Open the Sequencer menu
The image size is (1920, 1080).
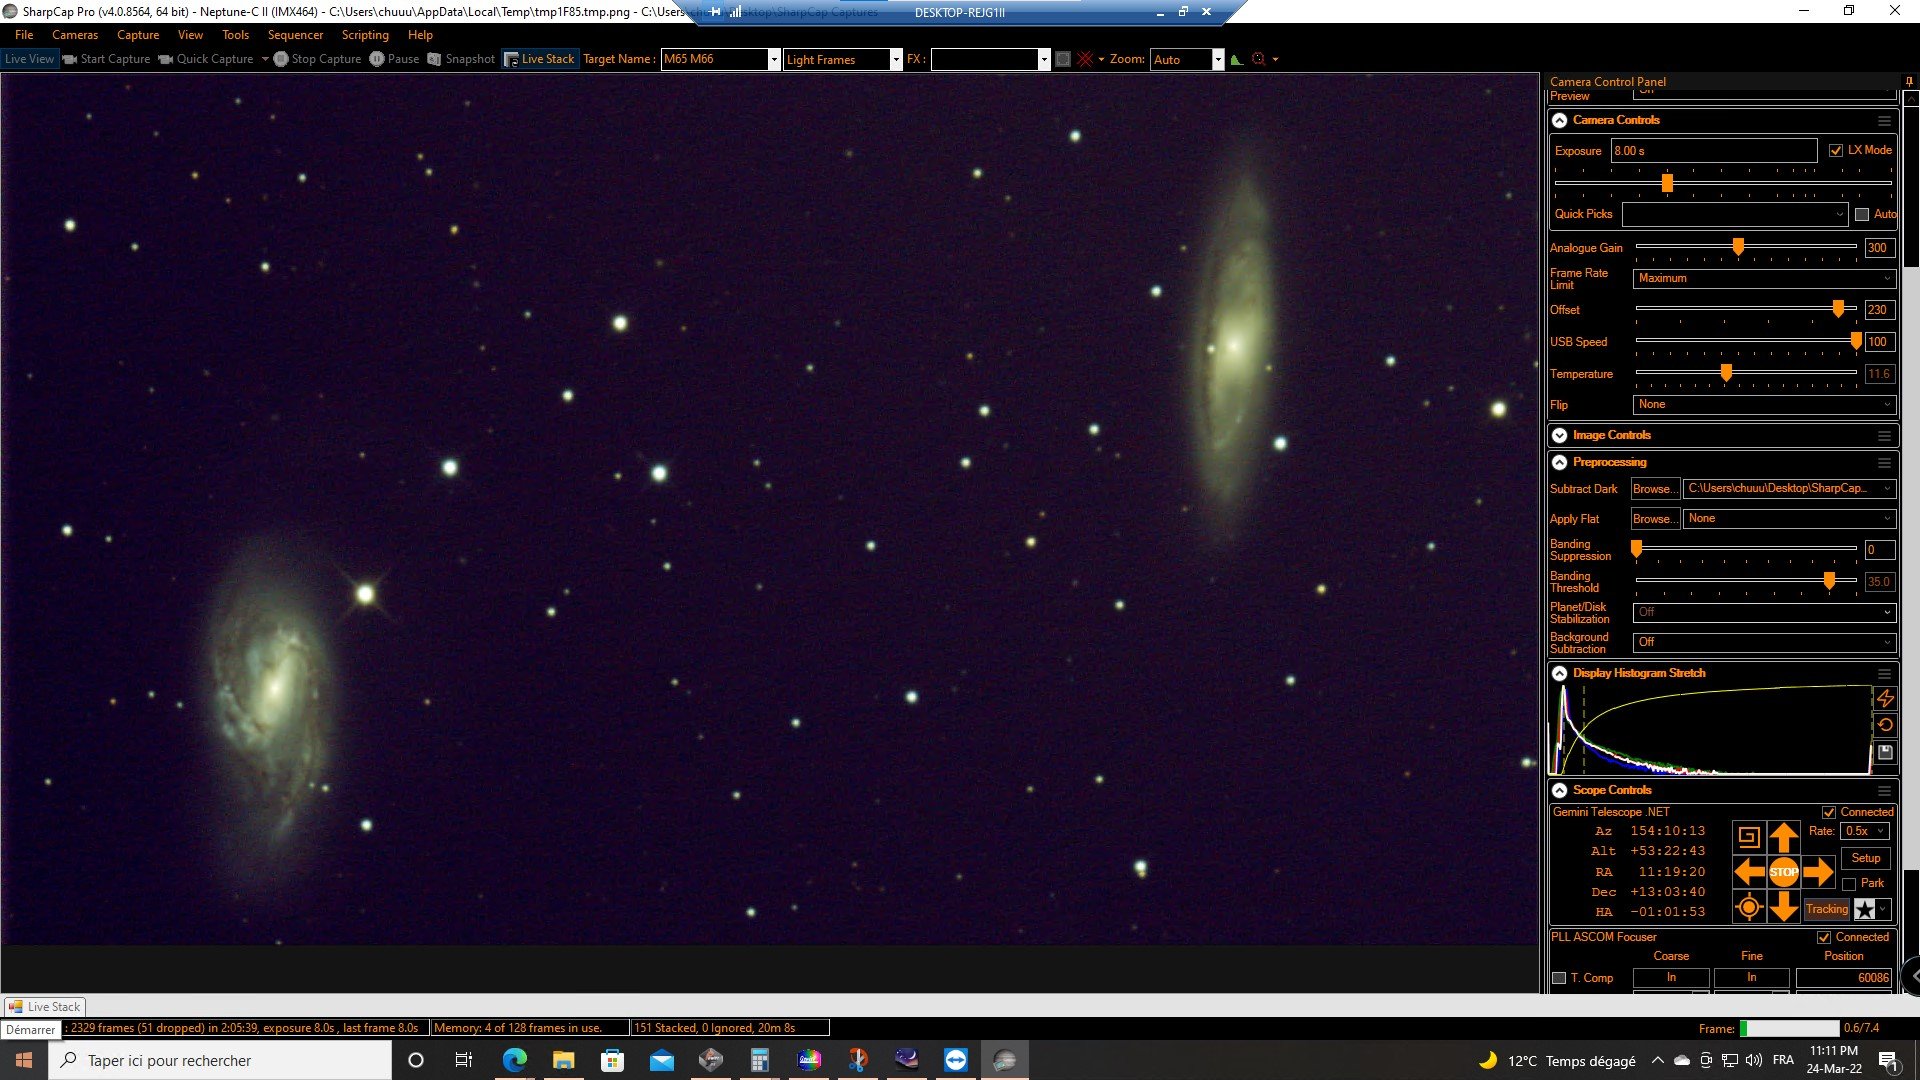295,35
